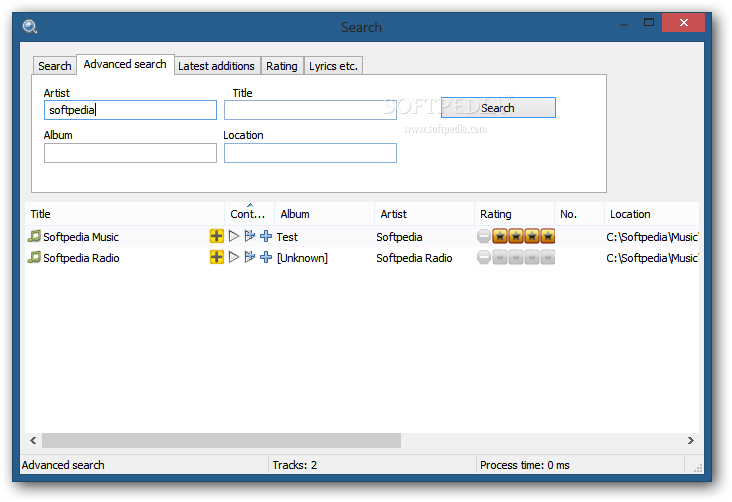Select the 'Softpedia Radio' track title
732x502 pixels.
click(81, 258)
